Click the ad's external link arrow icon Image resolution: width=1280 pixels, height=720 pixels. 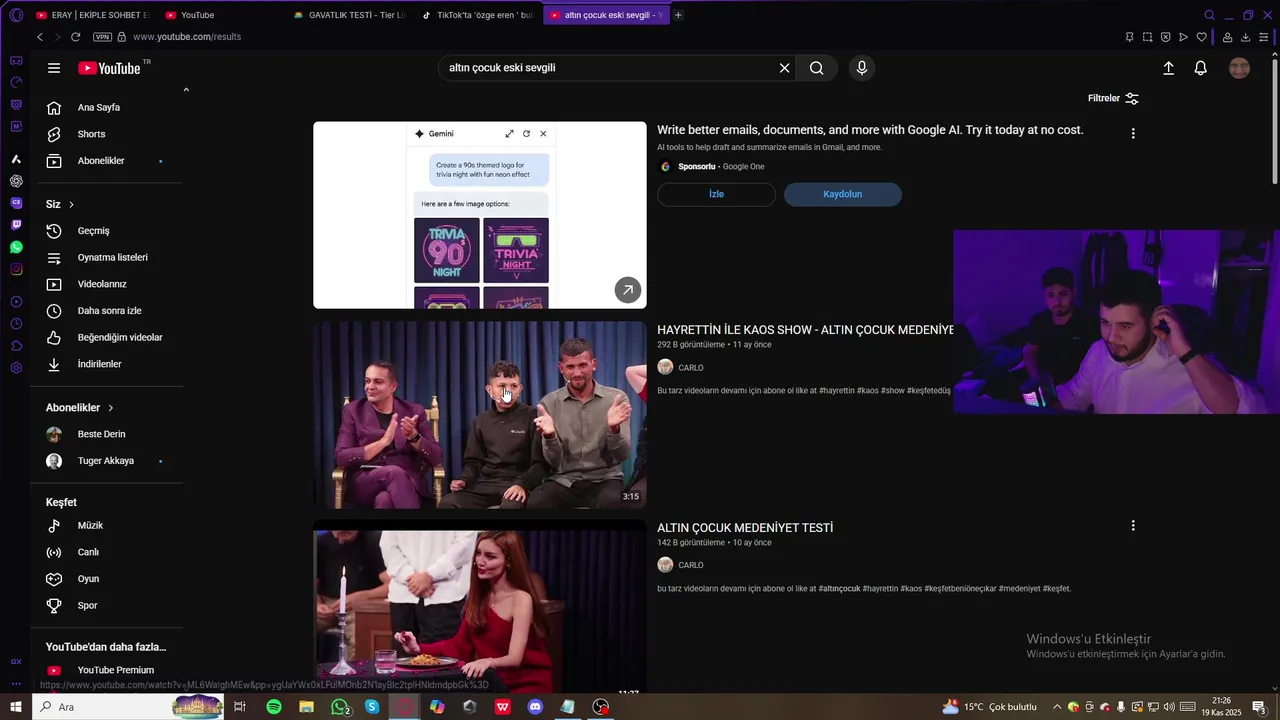(628, 290)
